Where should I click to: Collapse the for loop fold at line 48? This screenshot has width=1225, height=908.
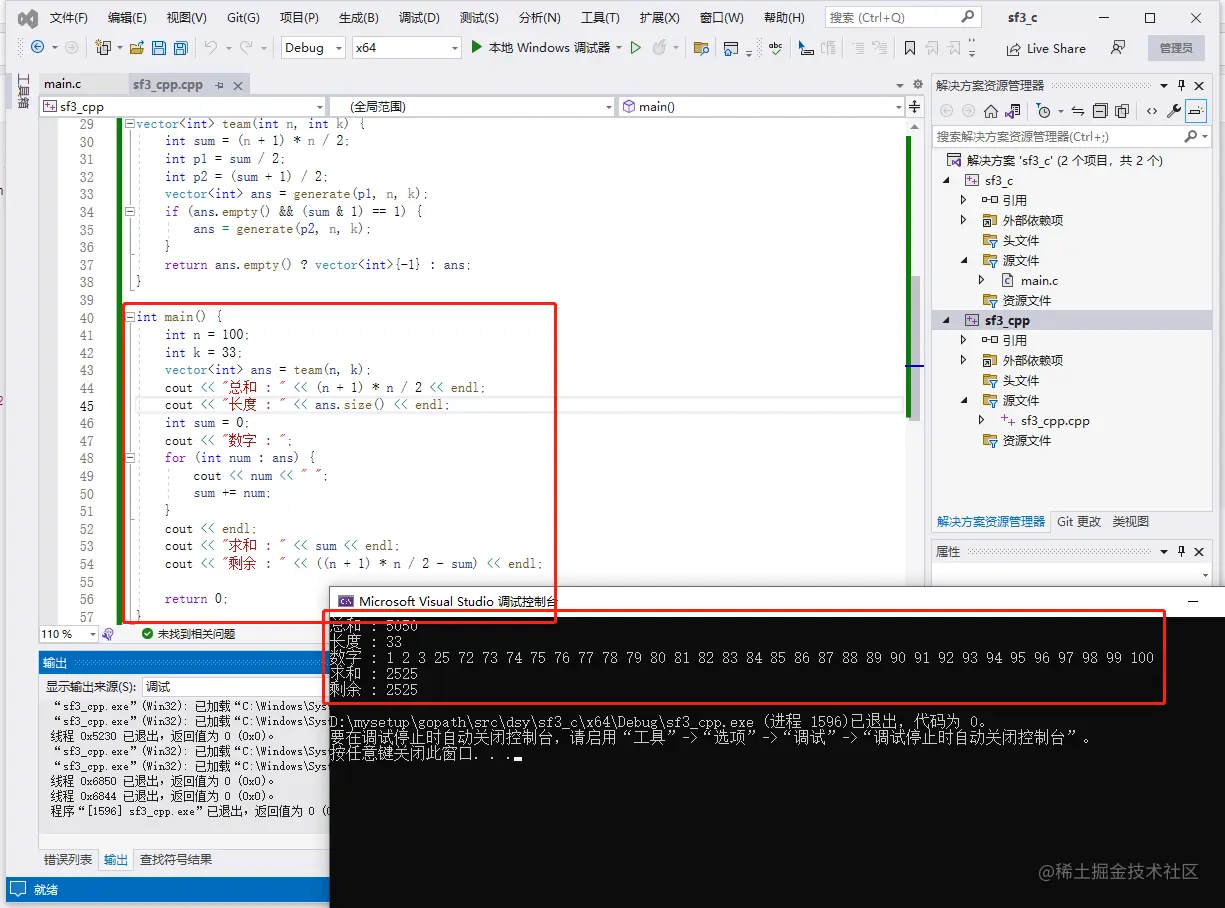[129, 458]
